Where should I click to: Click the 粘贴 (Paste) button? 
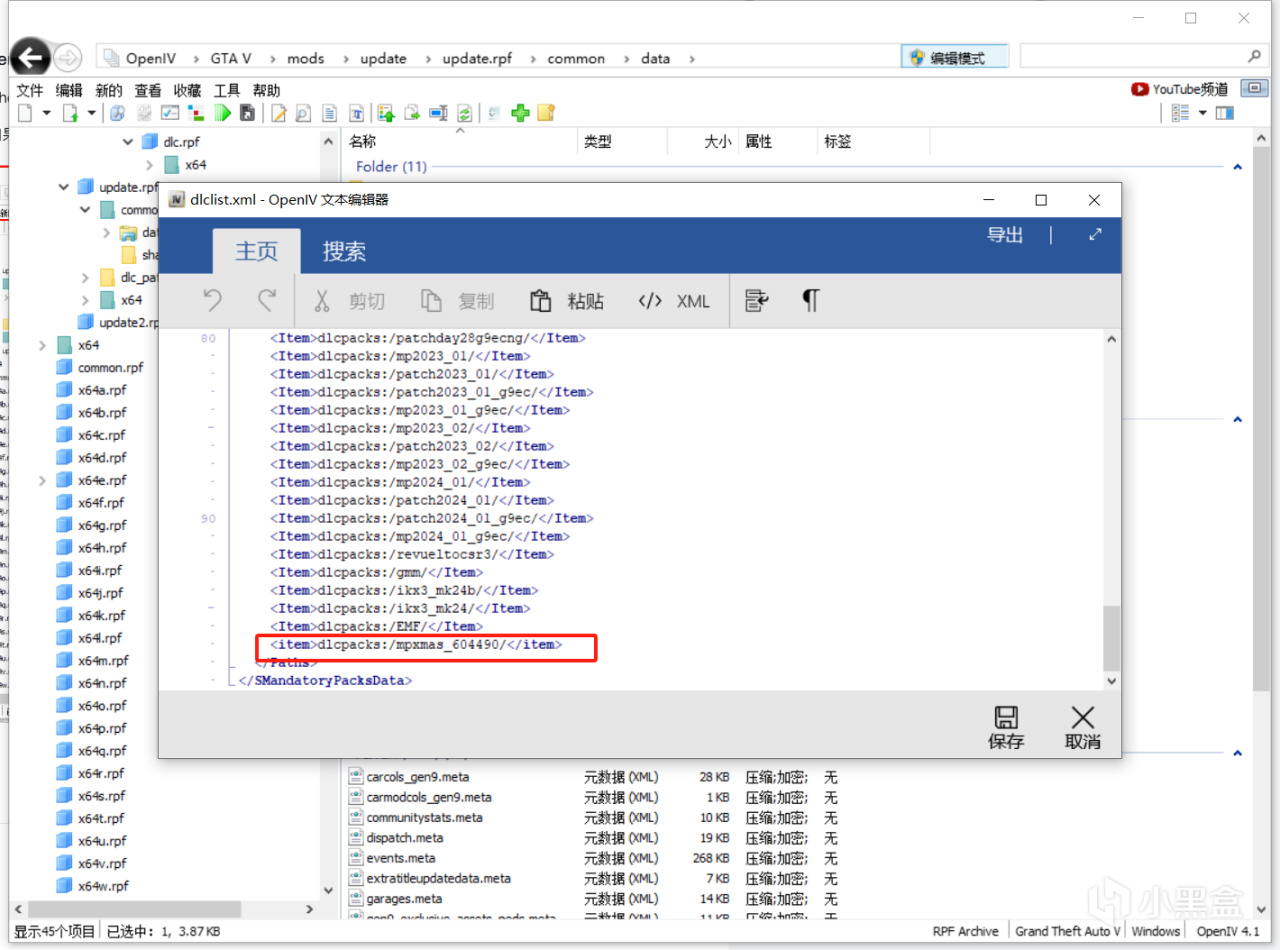(x=566, y=301)
